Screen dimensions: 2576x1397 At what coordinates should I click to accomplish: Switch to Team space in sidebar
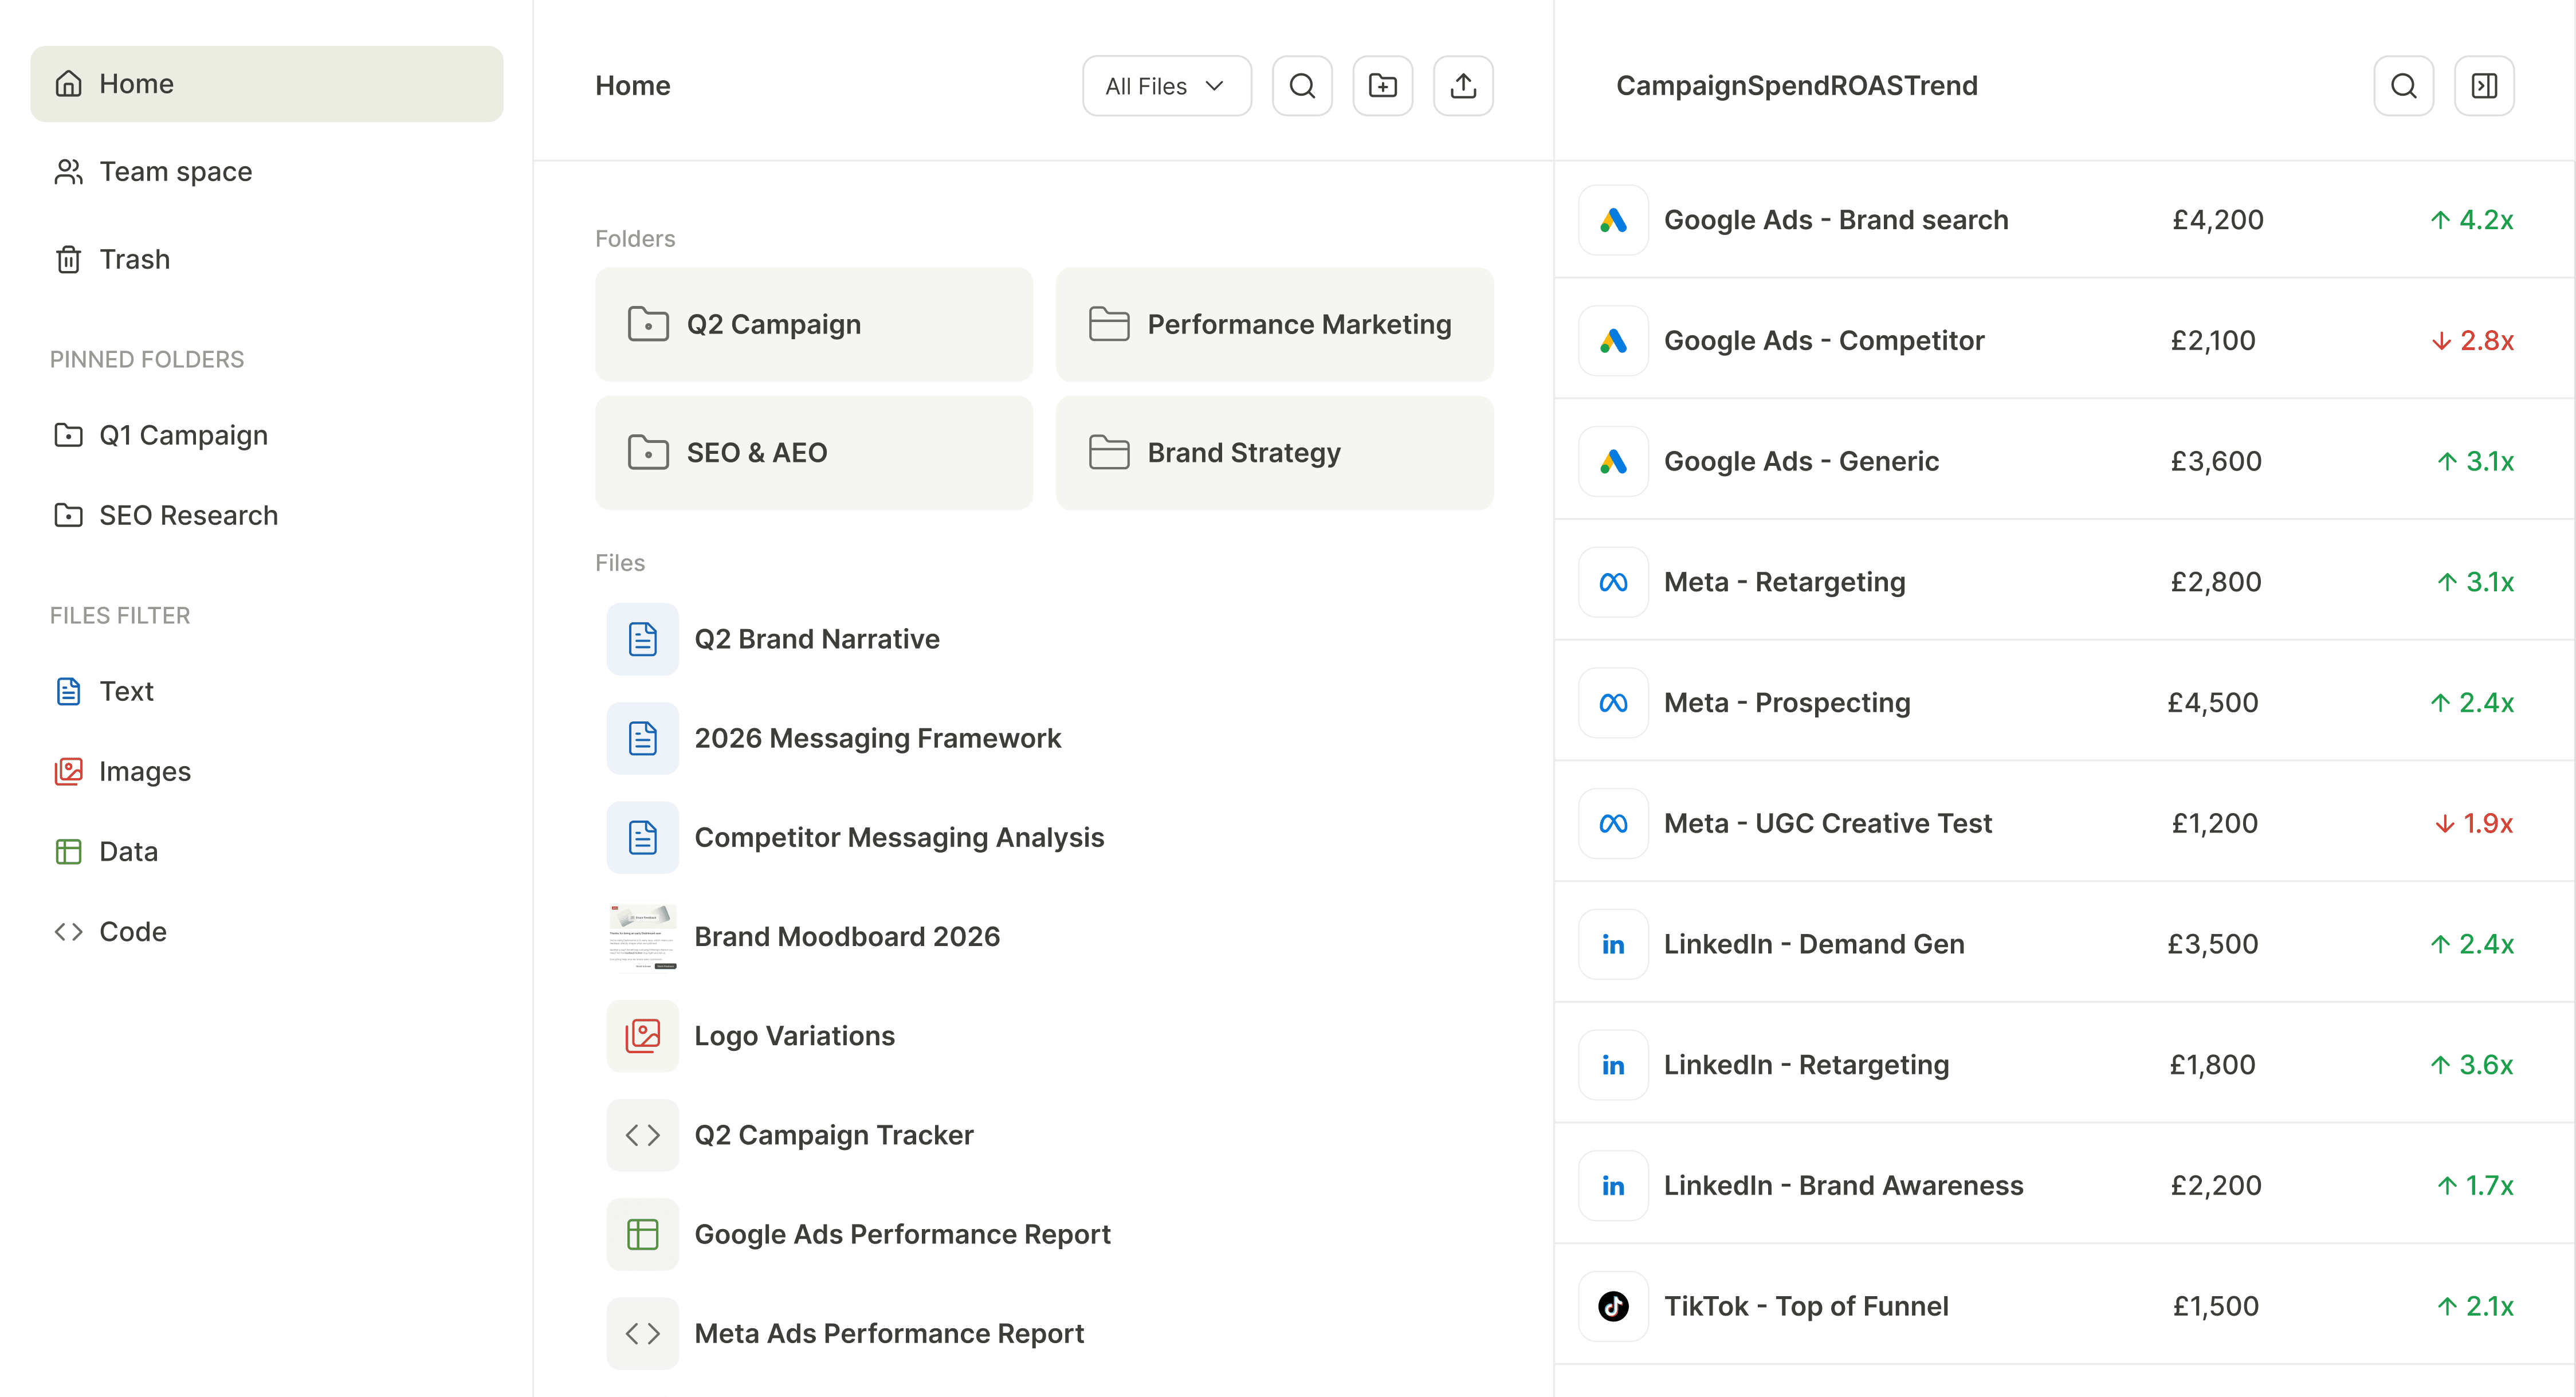pos(175,171)
